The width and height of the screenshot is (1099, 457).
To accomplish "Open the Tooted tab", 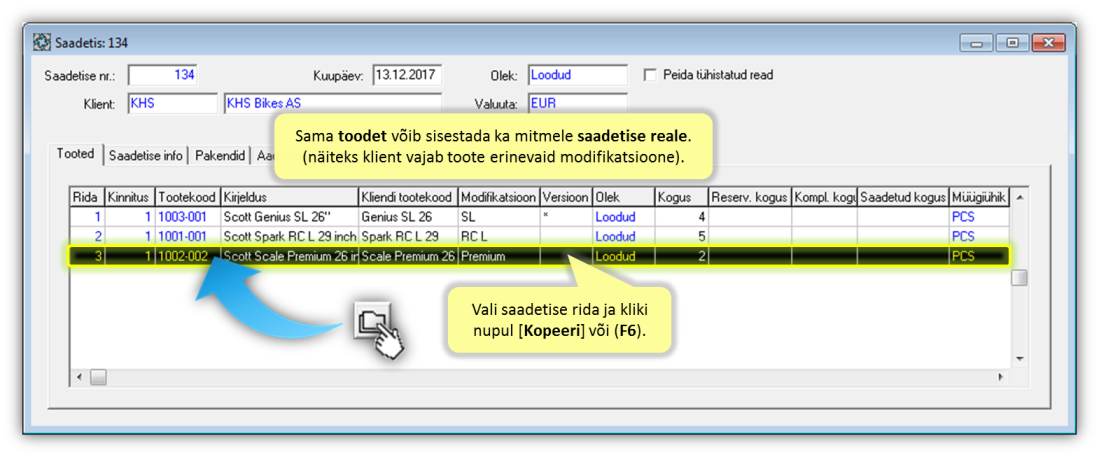I will [75, 154].
